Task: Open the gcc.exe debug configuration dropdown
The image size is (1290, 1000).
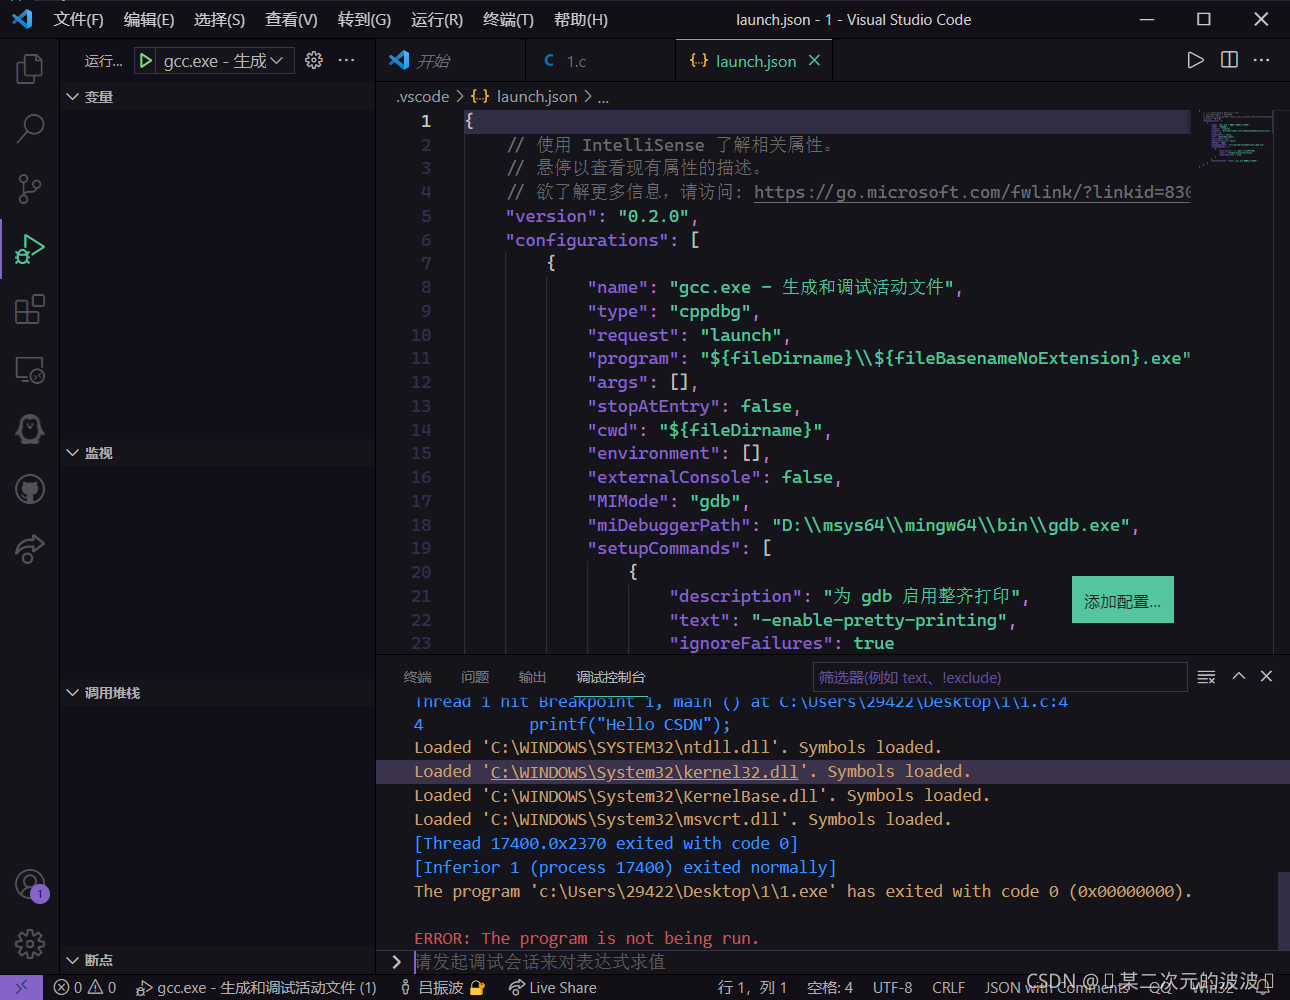Action: pyautogui.click(x=224, y=61)
